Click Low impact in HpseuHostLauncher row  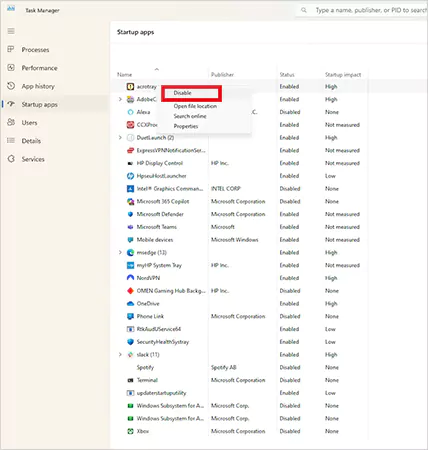click(x=330, y=176)
